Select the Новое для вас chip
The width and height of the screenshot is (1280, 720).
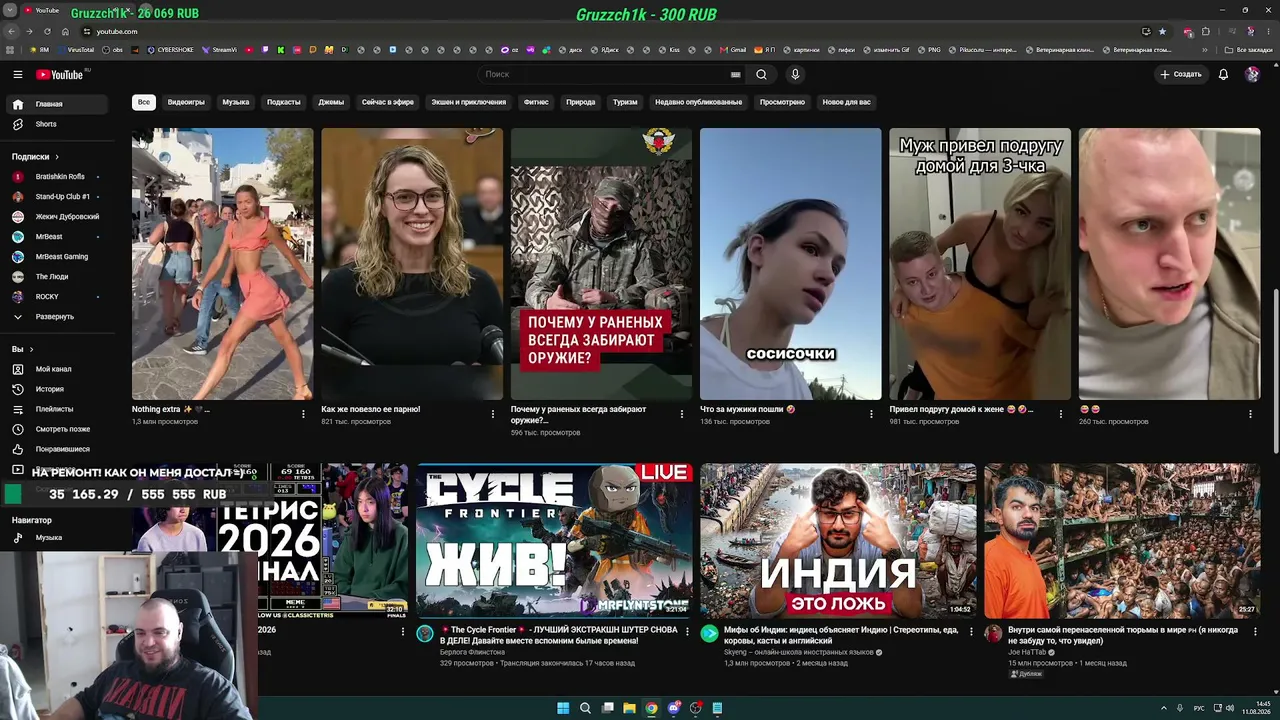pos(847,102)
